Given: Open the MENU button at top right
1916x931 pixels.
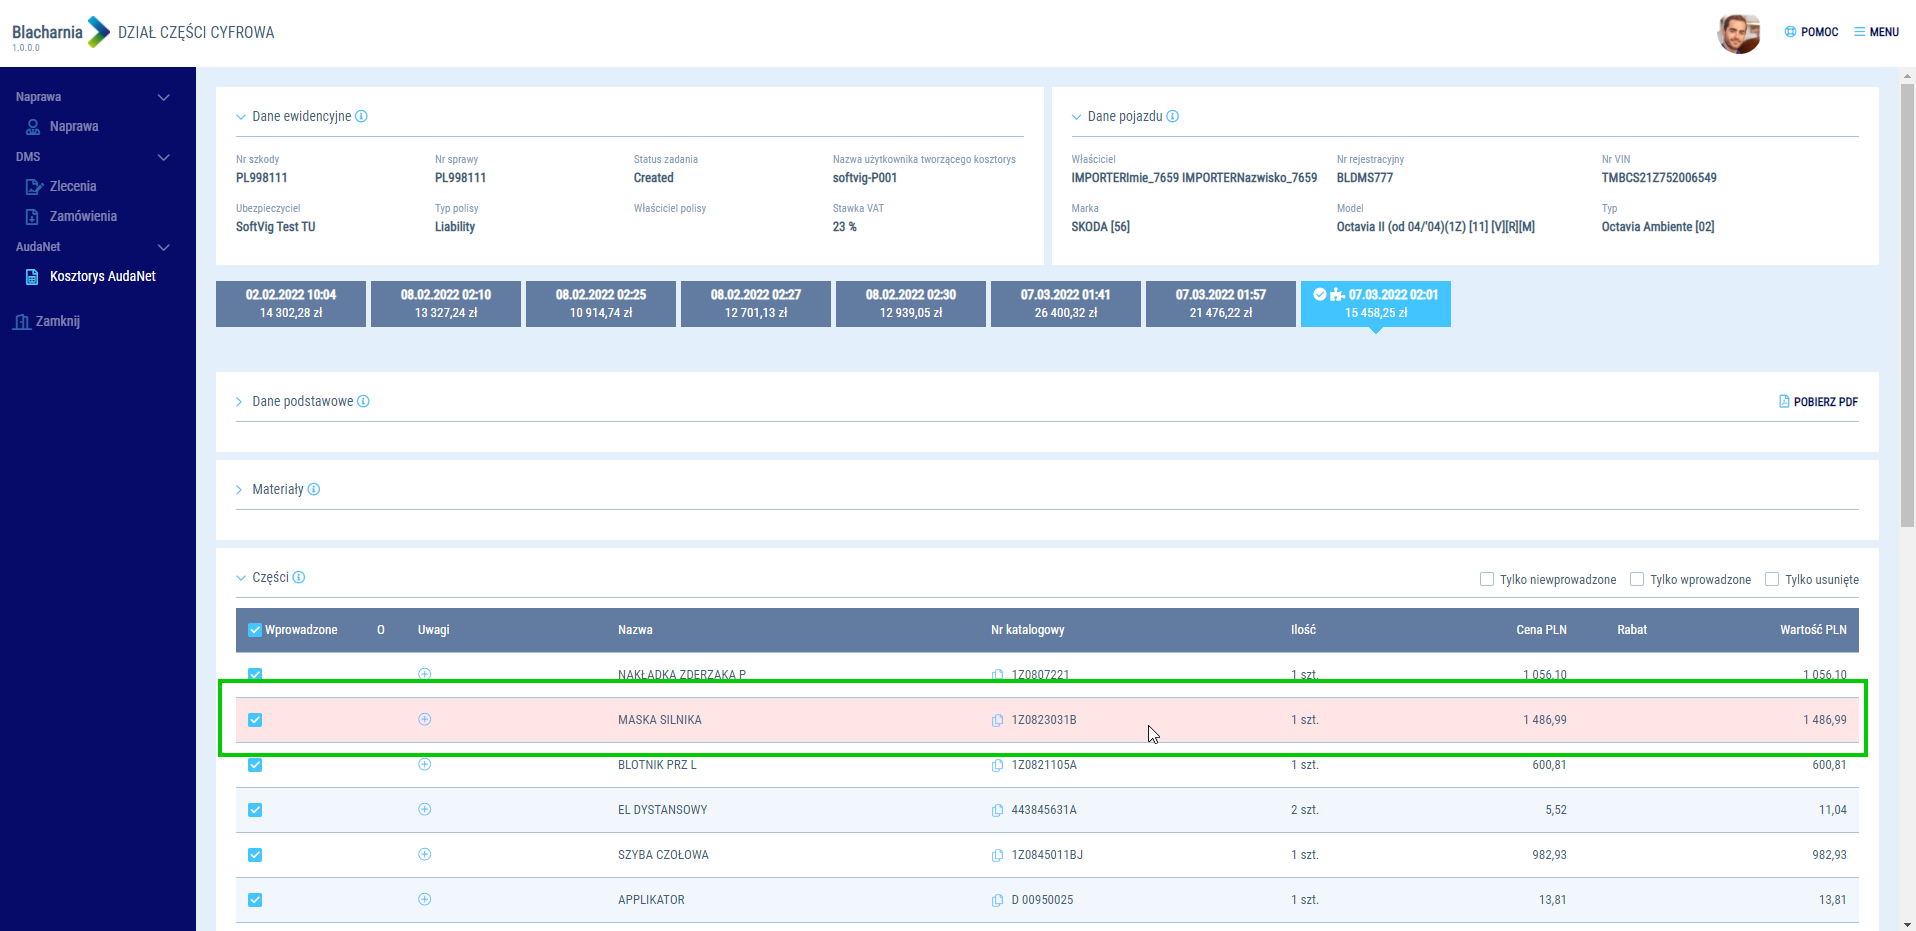Looking at the screenshot, I should pos(1876,32).
